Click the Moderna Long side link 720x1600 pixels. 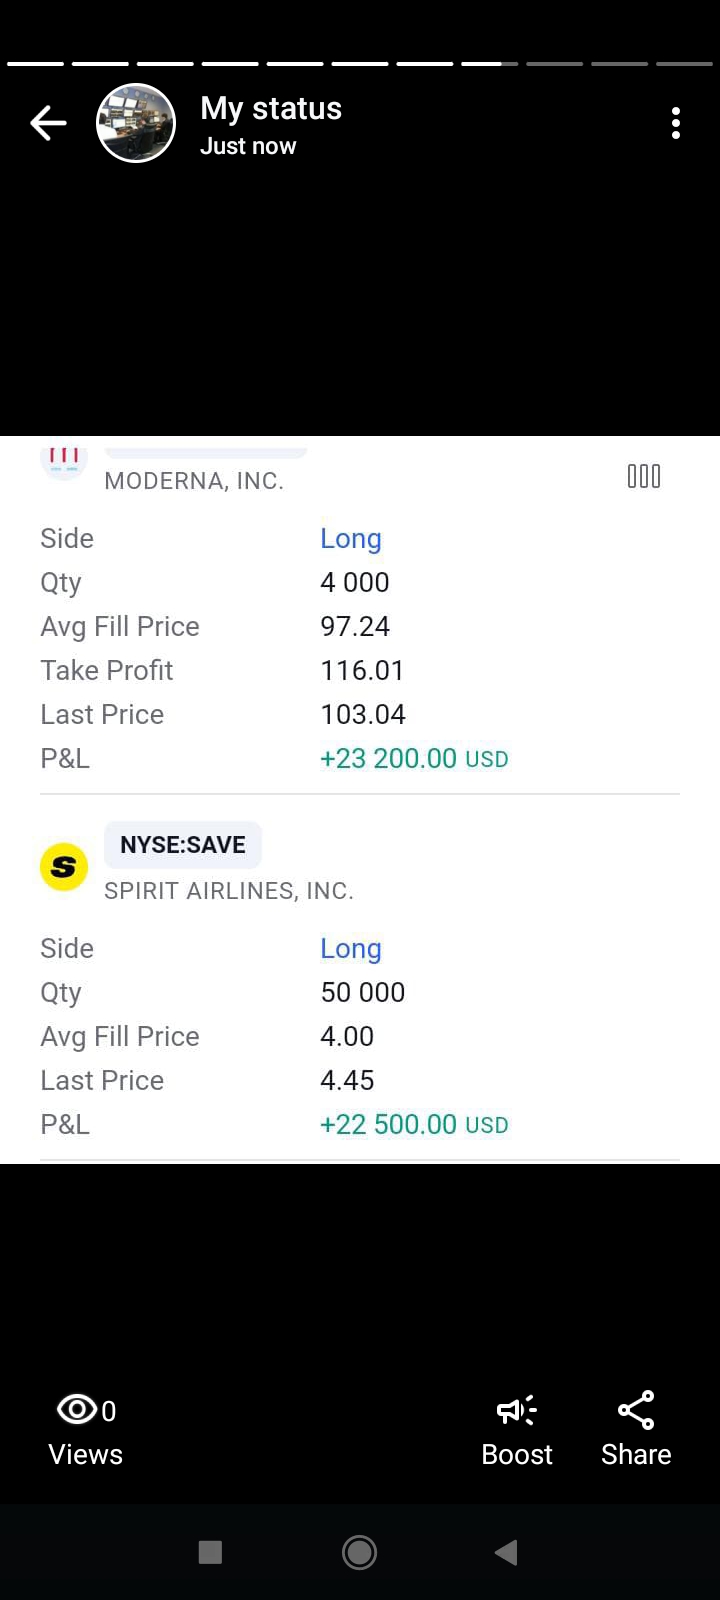(x=351, y=539)
